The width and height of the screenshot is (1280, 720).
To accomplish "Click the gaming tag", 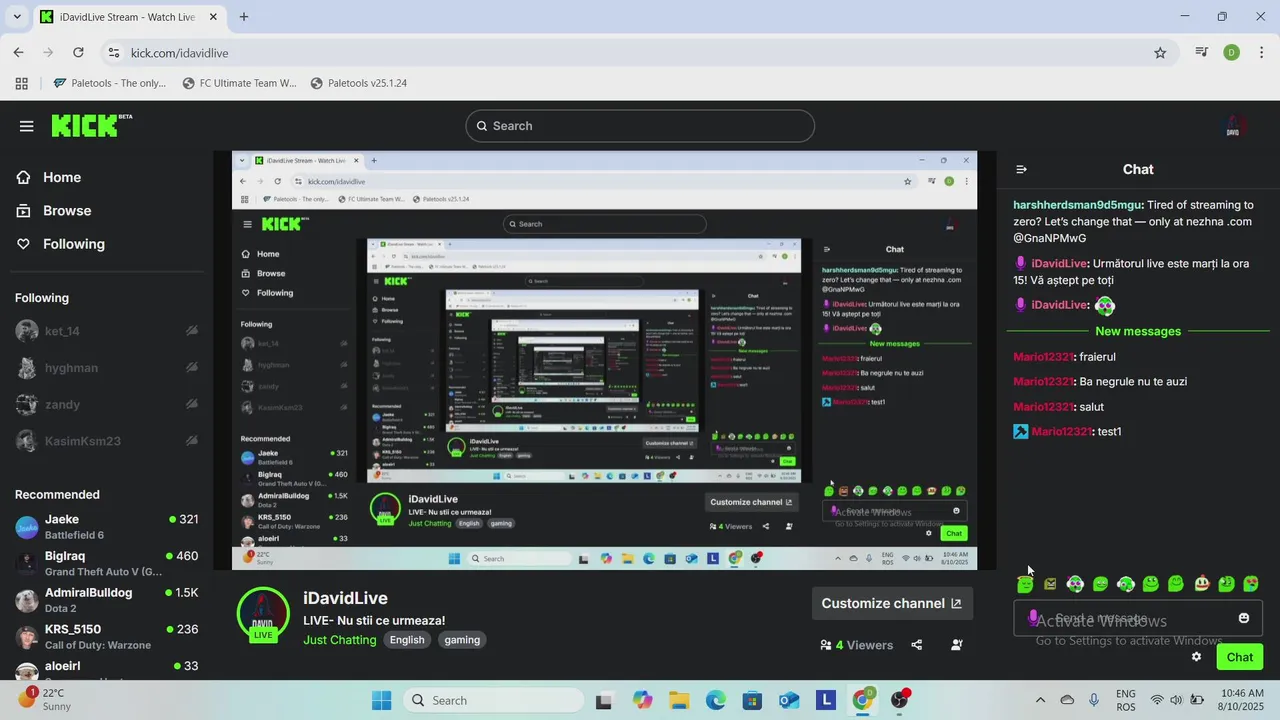I will 462,640.
